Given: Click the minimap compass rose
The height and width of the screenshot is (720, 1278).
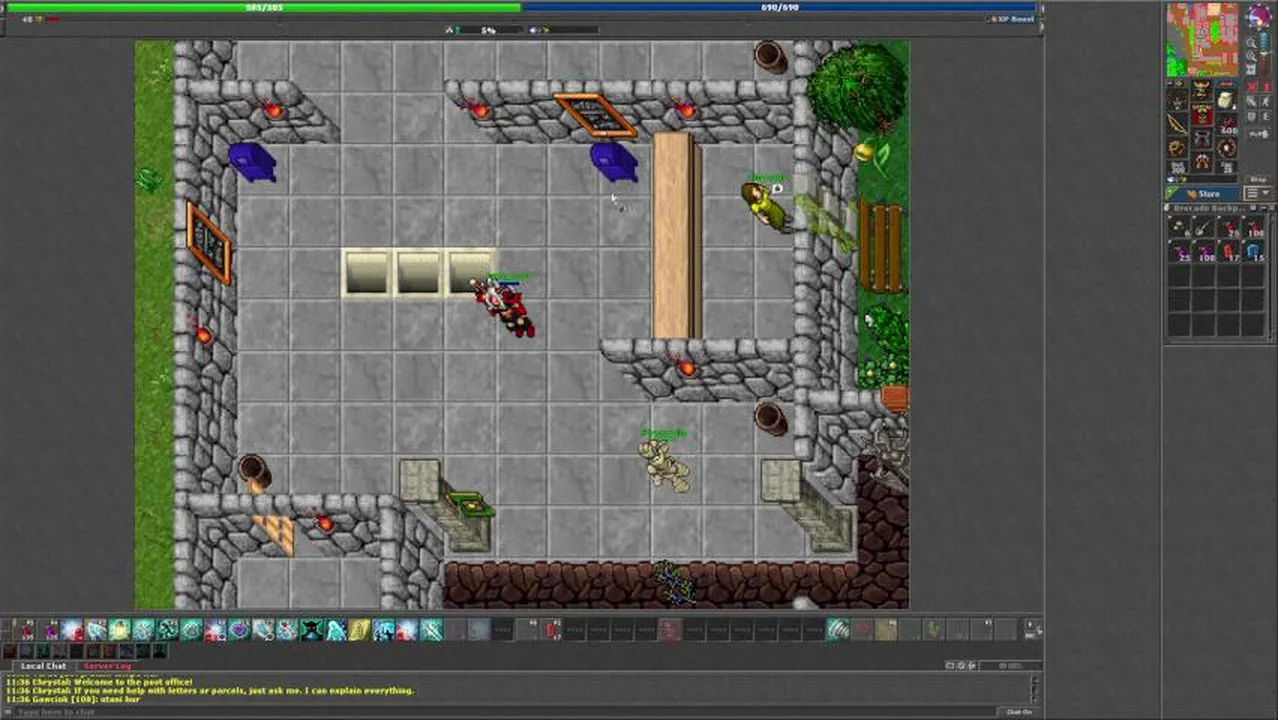Looking at the screenshot, I should pos(1259,16).
